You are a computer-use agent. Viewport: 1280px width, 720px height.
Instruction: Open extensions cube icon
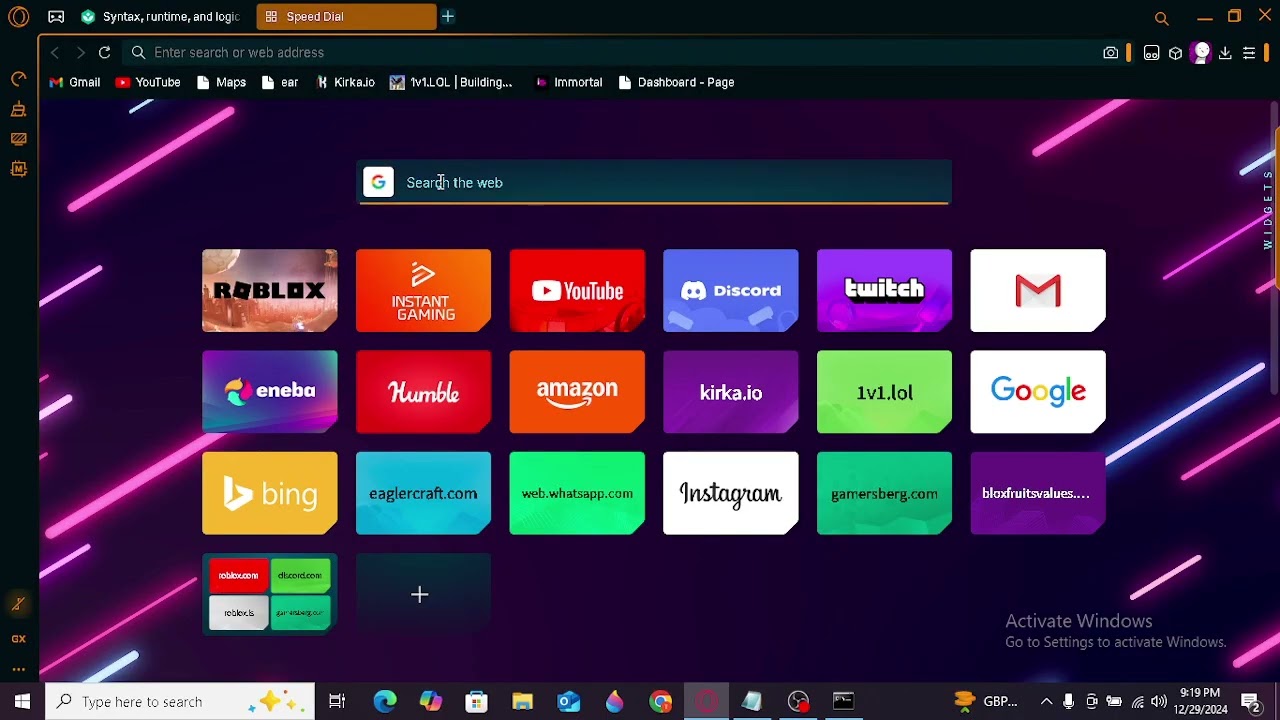tap(1176, 53)
